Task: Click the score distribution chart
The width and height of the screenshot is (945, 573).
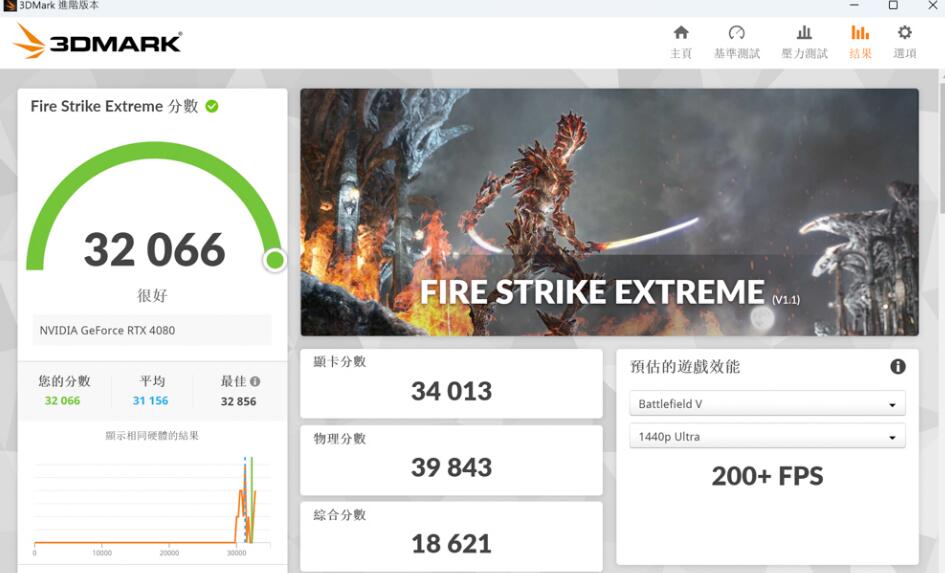Action: [x=152, y=504]
